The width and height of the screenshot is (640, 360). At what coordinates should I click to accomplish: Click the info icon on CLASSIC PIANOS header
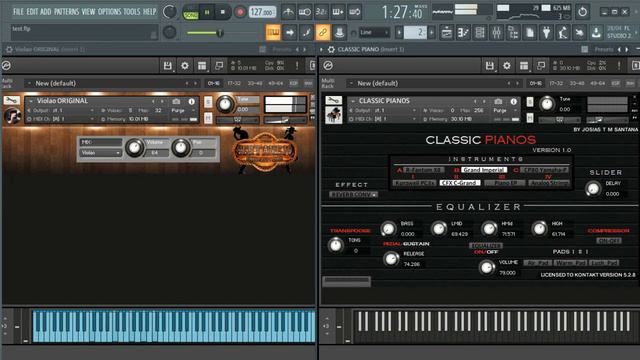click(x=513, y=101)
